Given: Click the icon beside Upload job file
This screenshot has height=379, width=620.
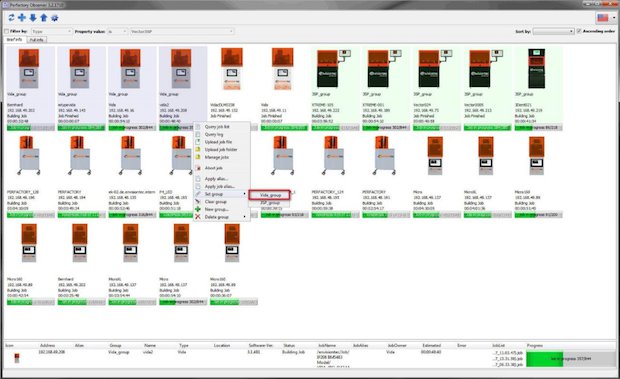Looking at the screenshot, I should coord(198,142).
